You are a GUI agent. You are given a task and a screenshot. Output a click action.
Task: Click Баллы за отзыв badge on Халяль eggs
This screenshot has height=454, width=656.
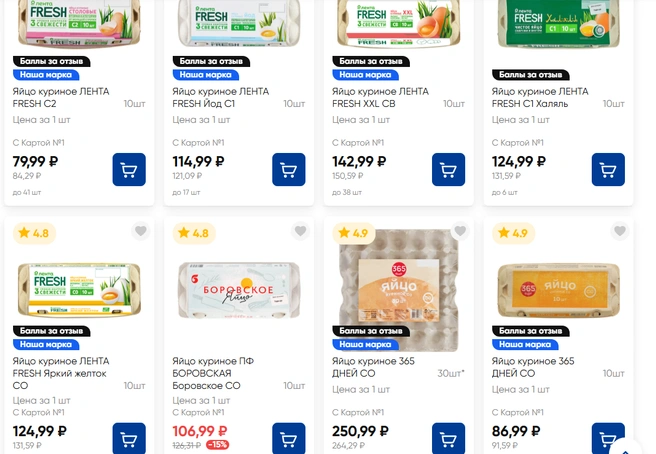[x=533, y=74]
